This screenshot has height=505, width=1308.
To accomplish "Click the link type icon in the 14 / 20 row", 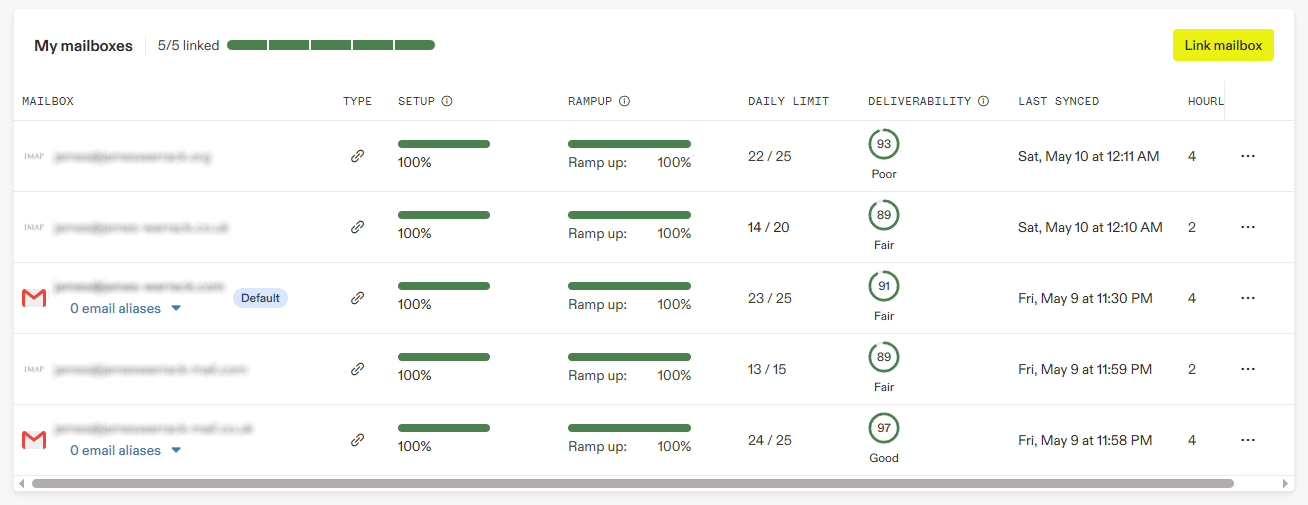I will coord(357,227).
